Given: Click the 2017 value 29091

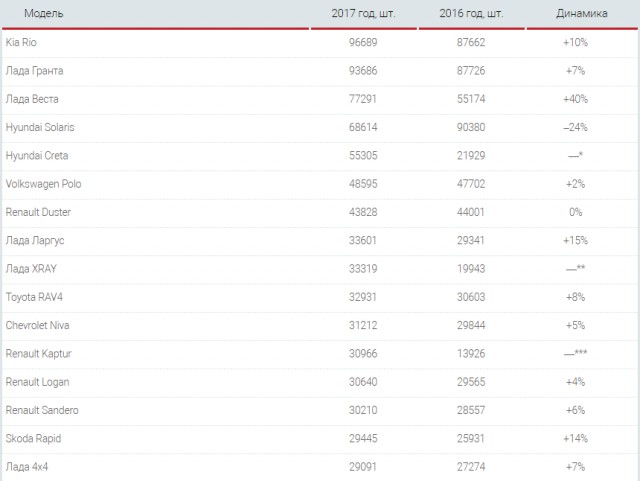Looking at the screenshot, I should (363, 467).
